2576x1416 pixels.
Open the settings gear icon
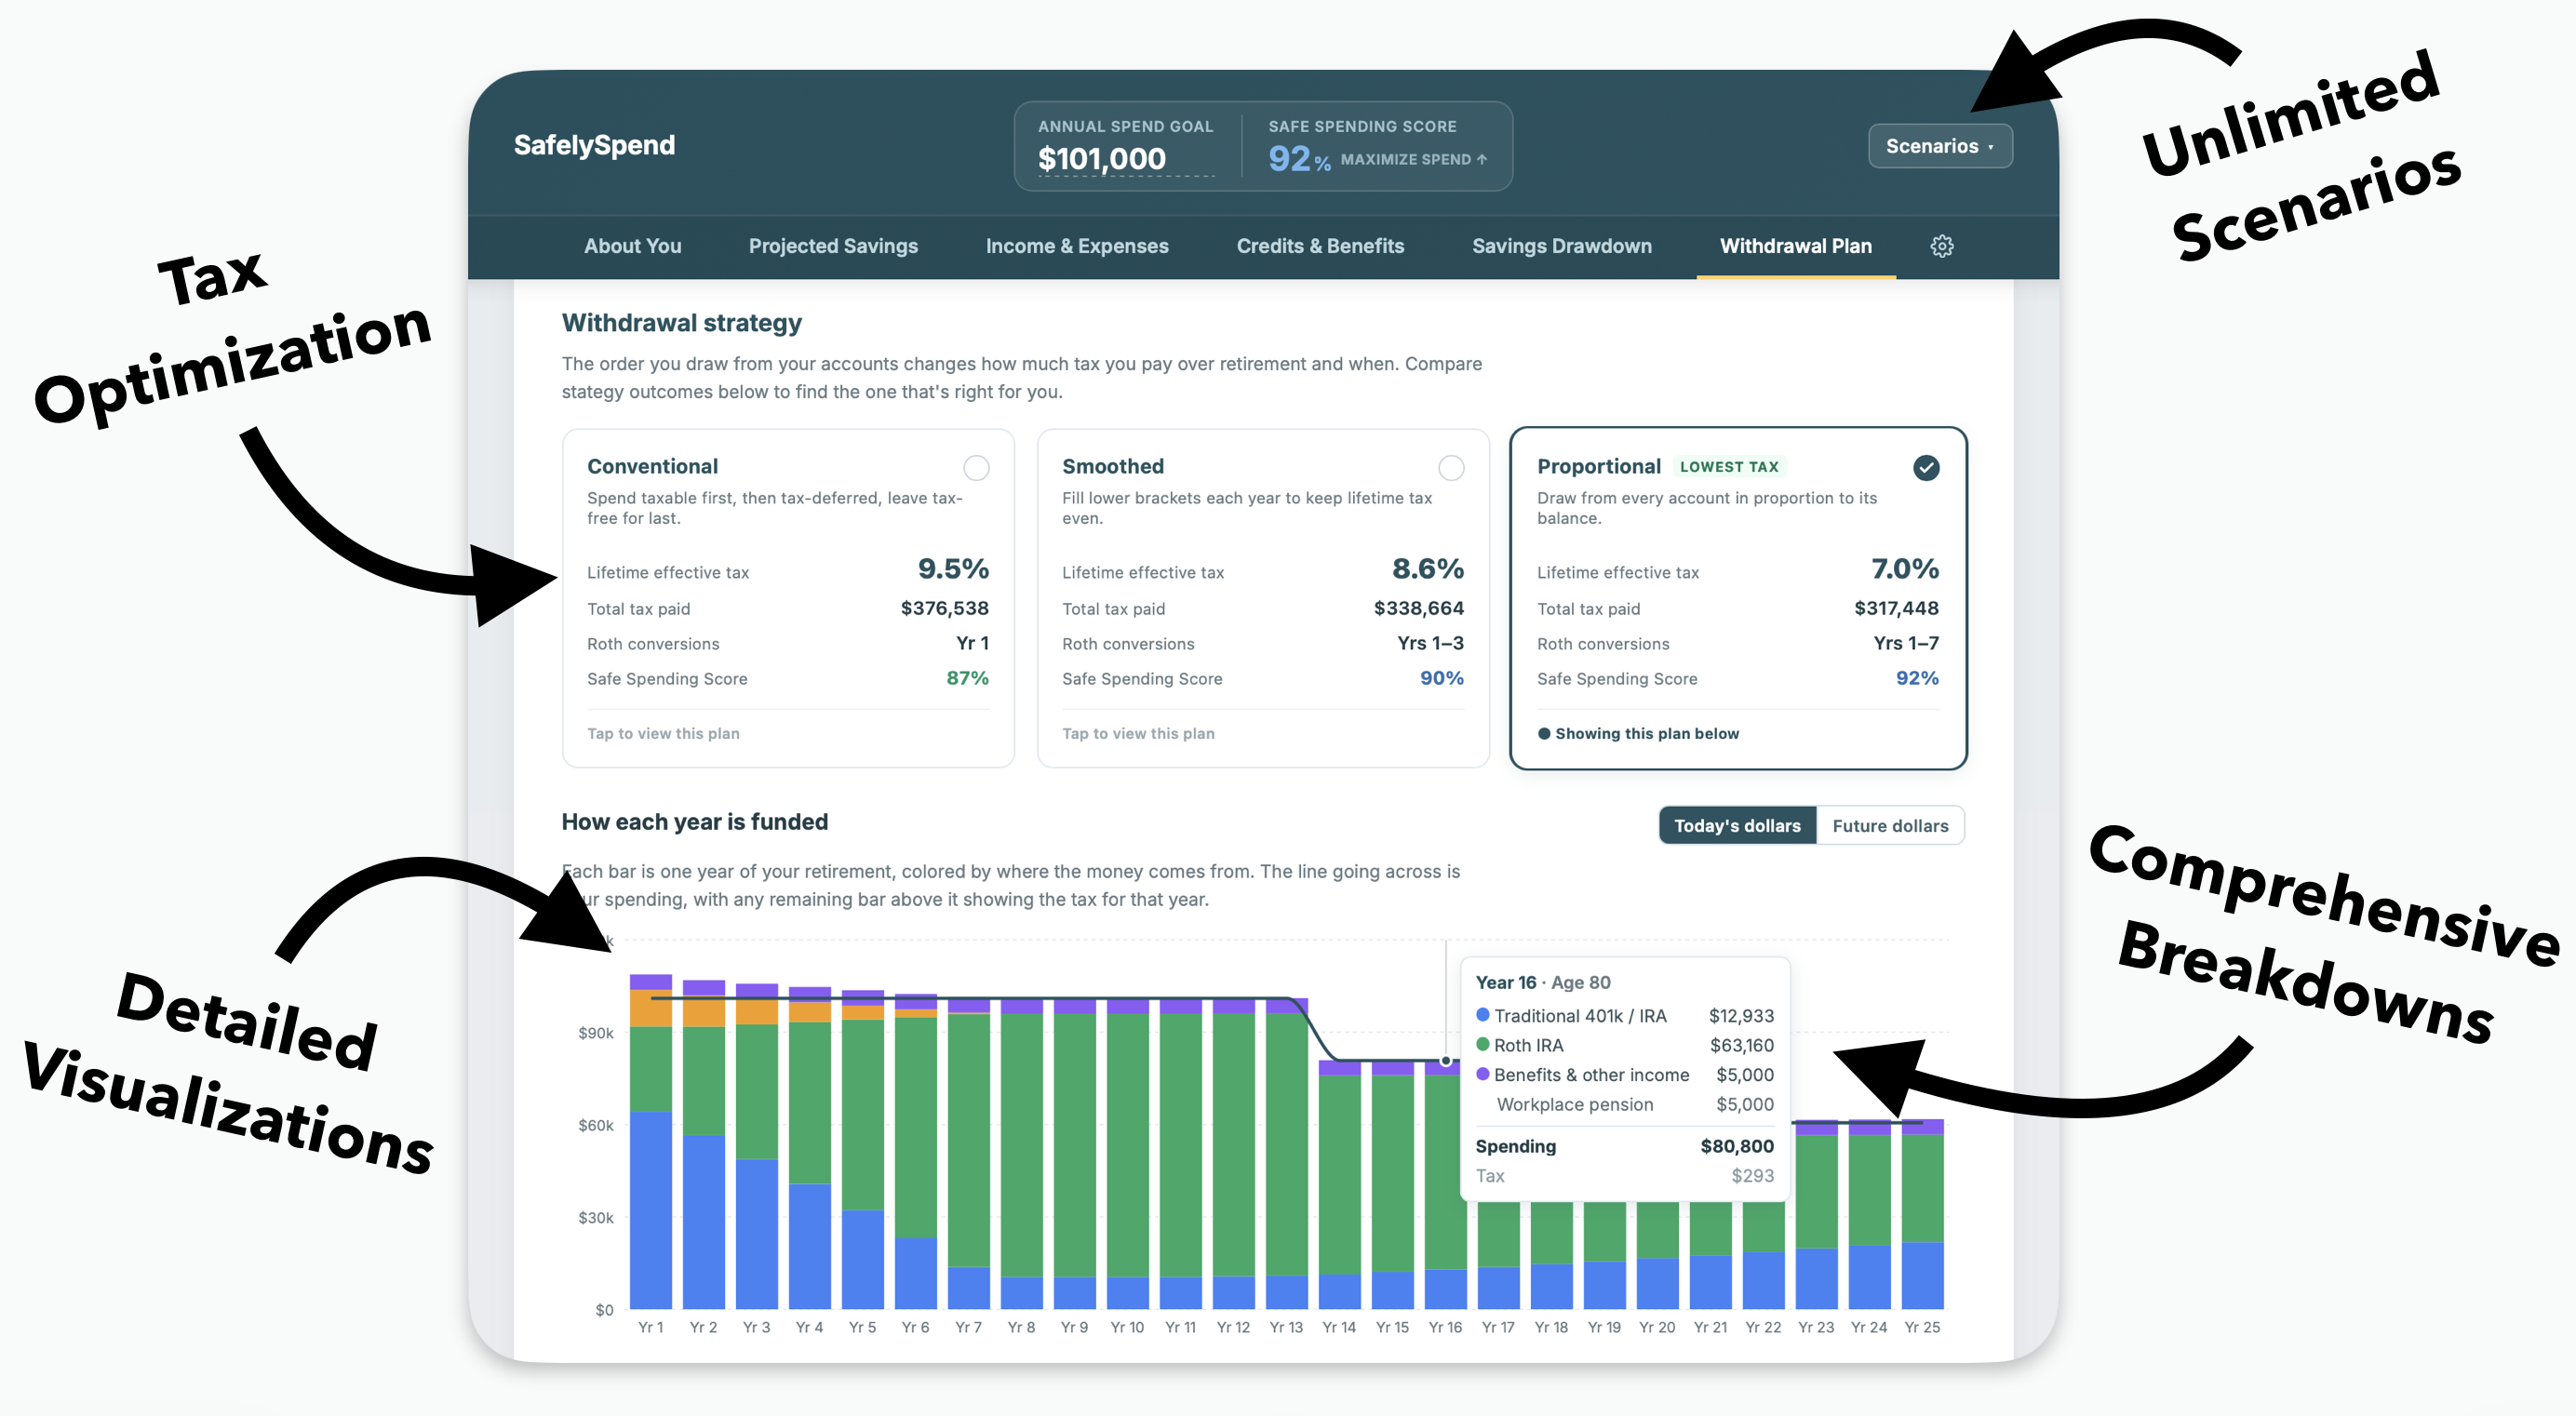[1941, 246]
